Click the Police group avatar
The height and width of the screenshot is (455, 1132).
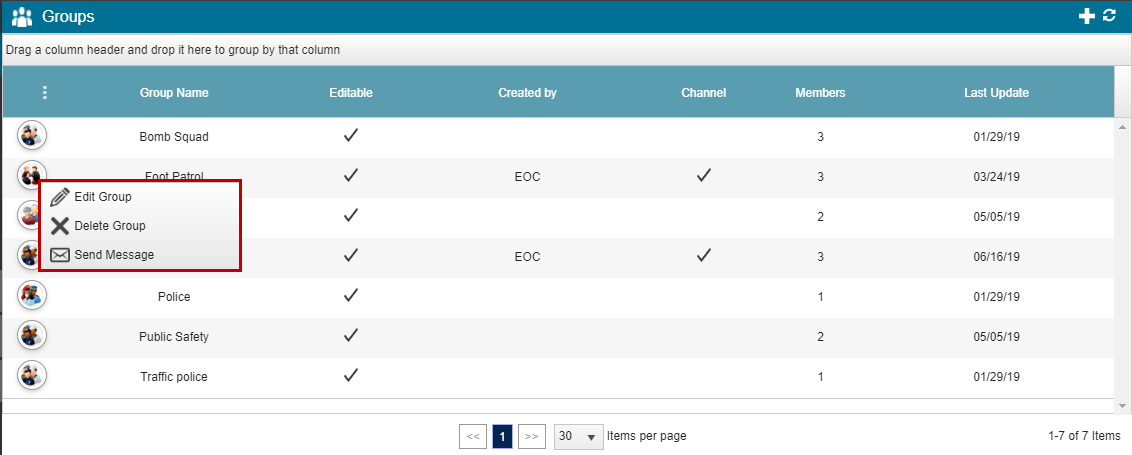[32, 295]
